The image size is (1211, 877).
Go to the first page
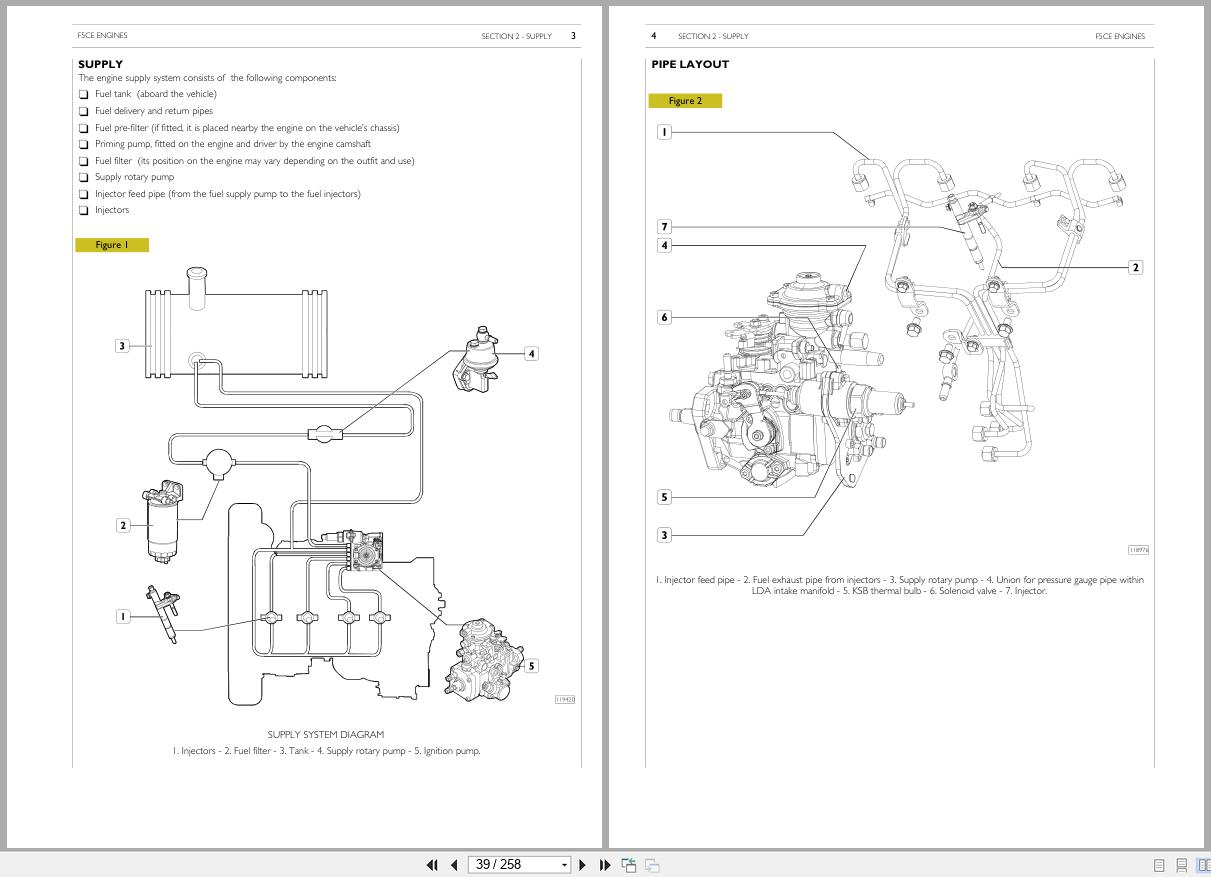pyautogui.click(x=432, y=865)
